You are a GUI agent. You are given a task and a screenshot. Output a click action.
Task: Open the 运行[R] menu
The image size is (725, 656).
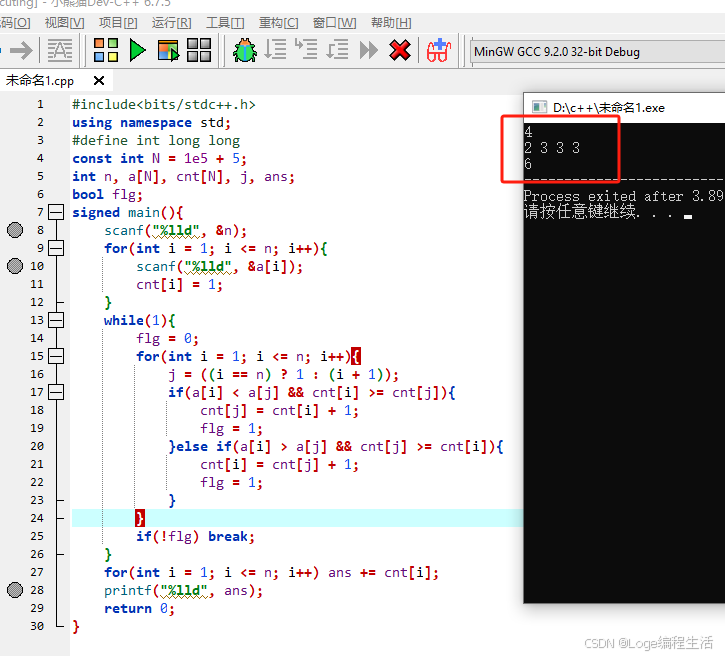click(x=172, y=23)
